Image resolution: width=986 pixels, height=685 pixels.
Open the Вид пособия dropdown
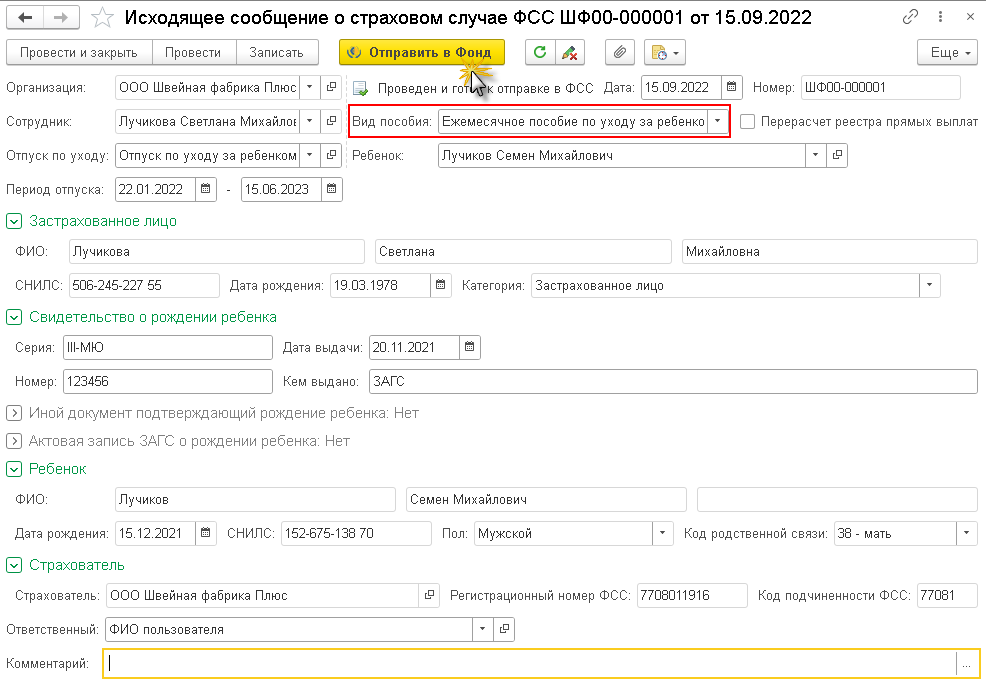(718, 122)
